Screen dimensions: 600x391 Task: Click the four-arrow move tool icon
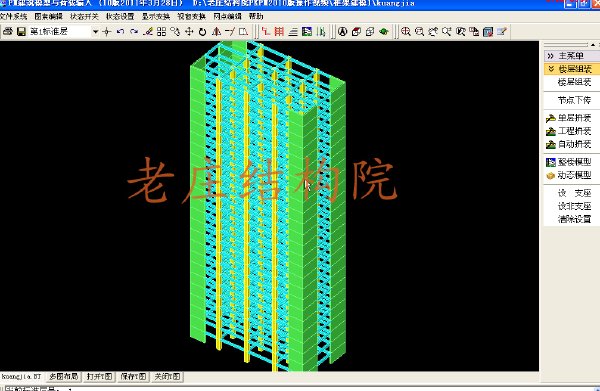click(189, 31)
